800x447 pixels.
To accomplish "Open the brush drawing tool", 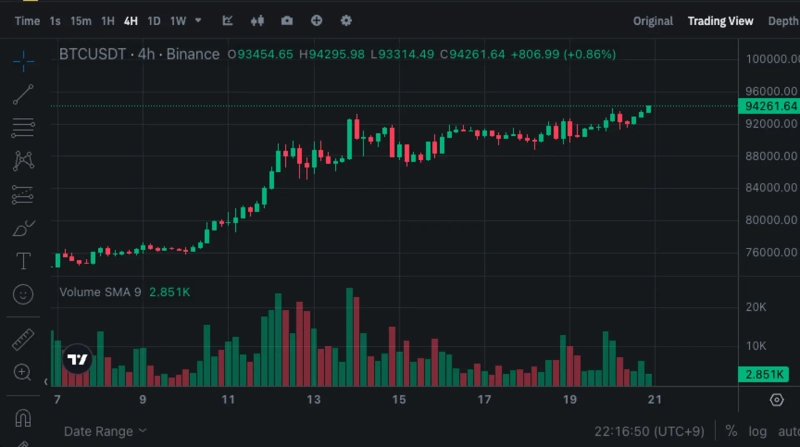I will click(24, 229).
